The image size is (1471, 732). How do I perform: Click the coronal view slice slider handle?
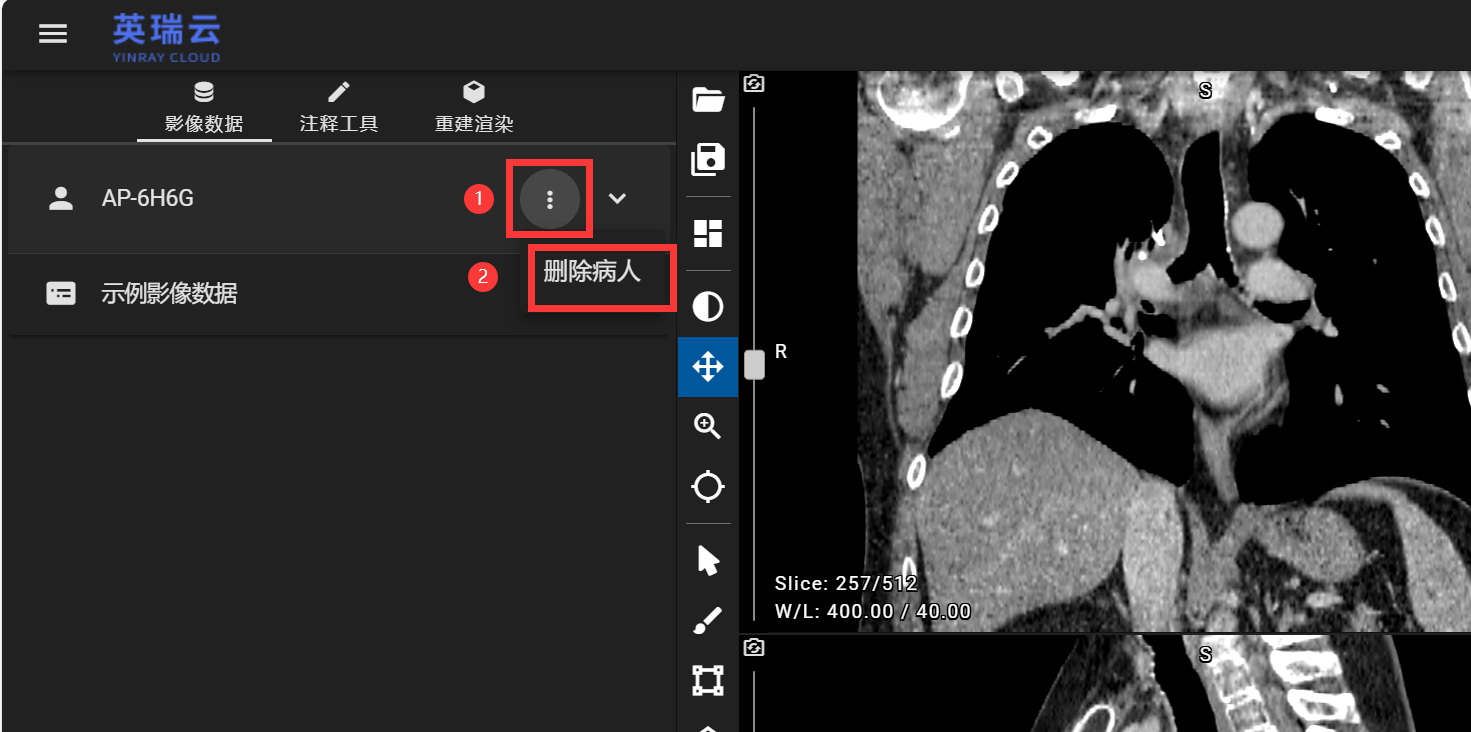[755, 365]
